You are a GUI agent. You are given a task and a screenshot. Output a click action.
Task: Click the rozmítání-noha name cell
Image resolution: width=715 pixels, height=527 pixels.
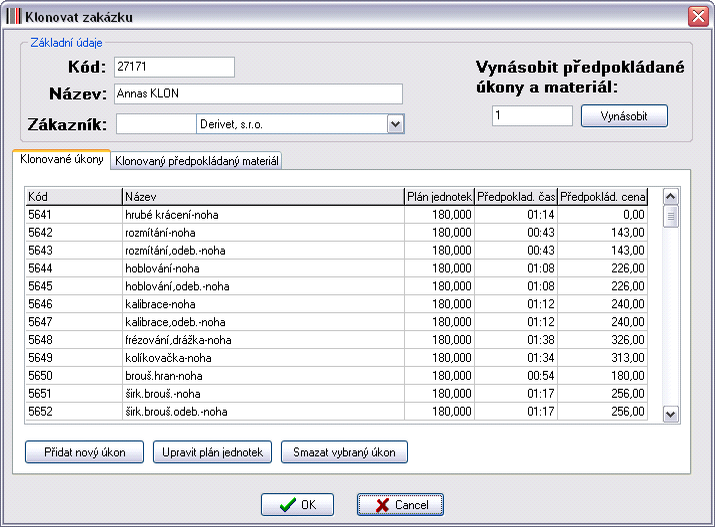point(264,232)
